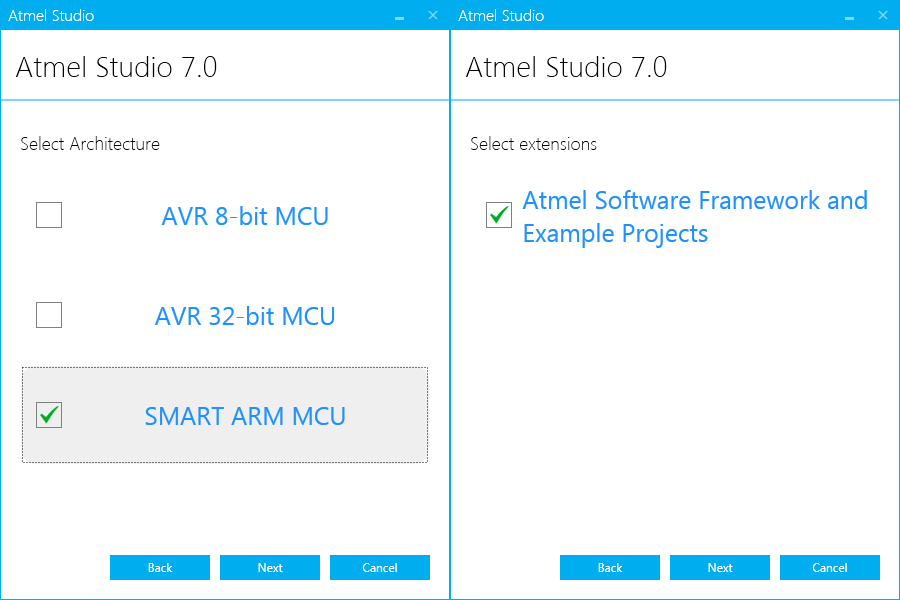
Task: Uncheck the SMART ARM MCU selection
Action: tap(49, 415)
